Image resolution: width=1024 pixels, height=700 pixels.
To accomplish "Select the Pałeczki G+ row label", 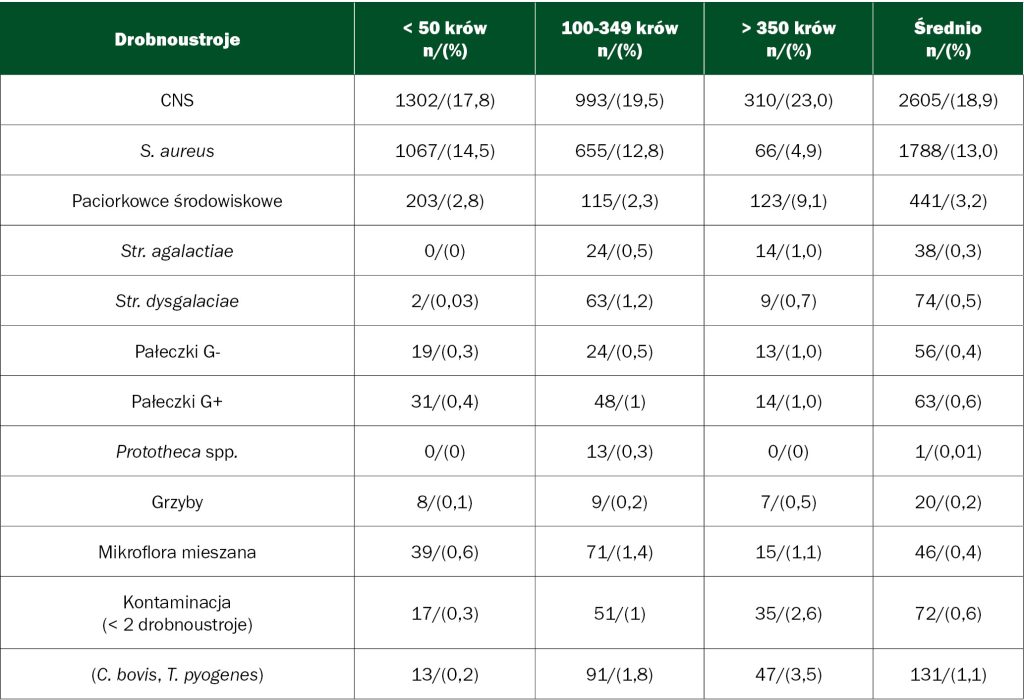I will [x=177, y=401].
